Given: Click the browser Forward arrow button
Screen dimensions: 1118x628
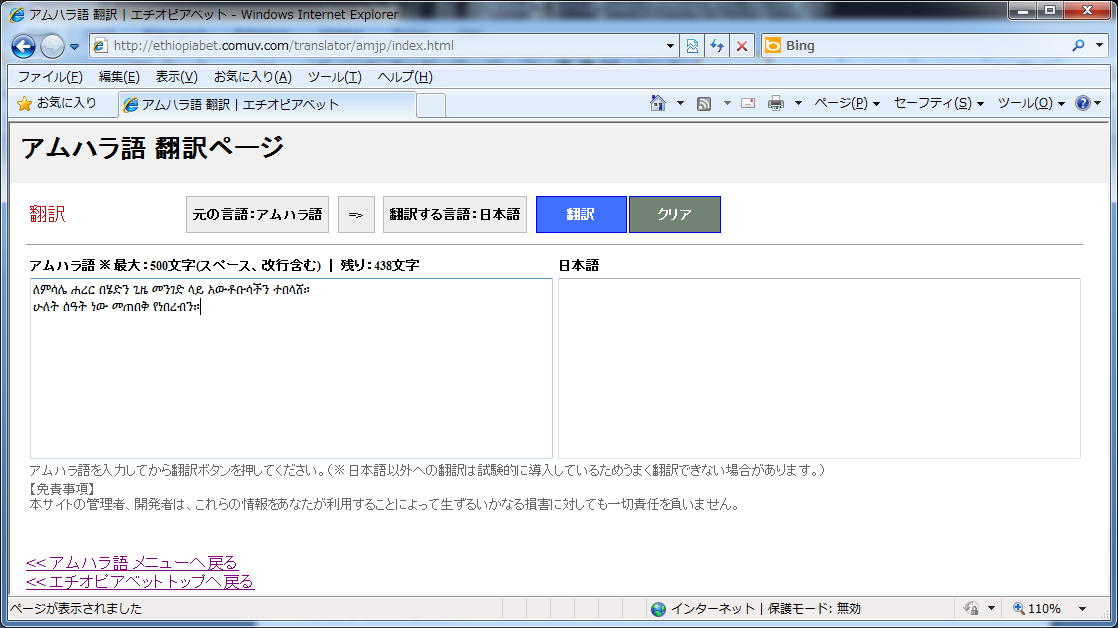Looking at the screenshot, I should [x=52, y=46].
